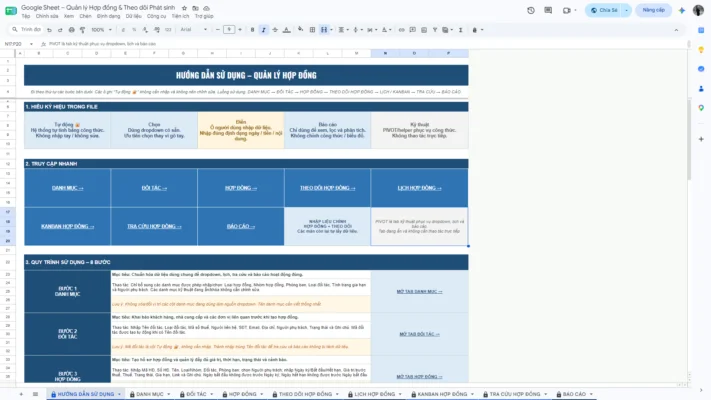Switch to the HỢP ĐỒNG sheet tab
Viewport: 711px width, 400px height.
point(243,394)
